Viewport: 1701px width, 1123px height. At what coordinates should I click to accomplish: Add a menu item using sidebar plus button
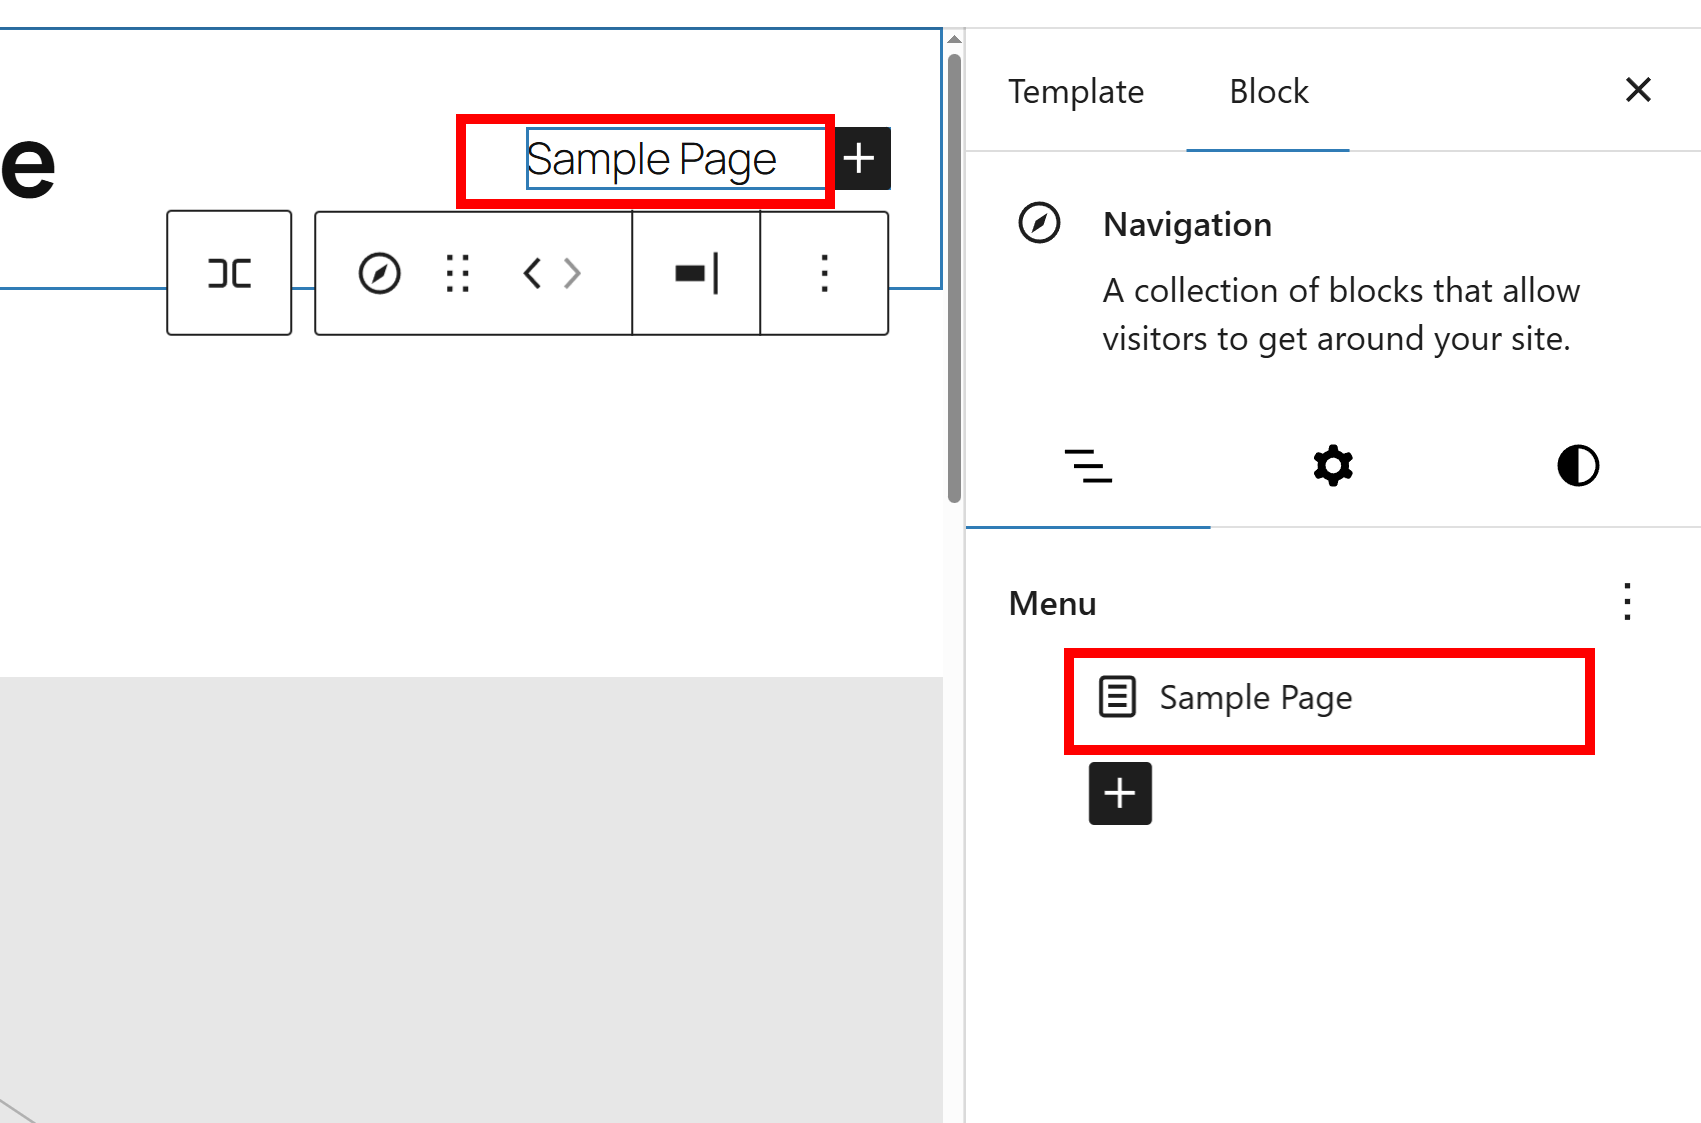[1120, 793]
